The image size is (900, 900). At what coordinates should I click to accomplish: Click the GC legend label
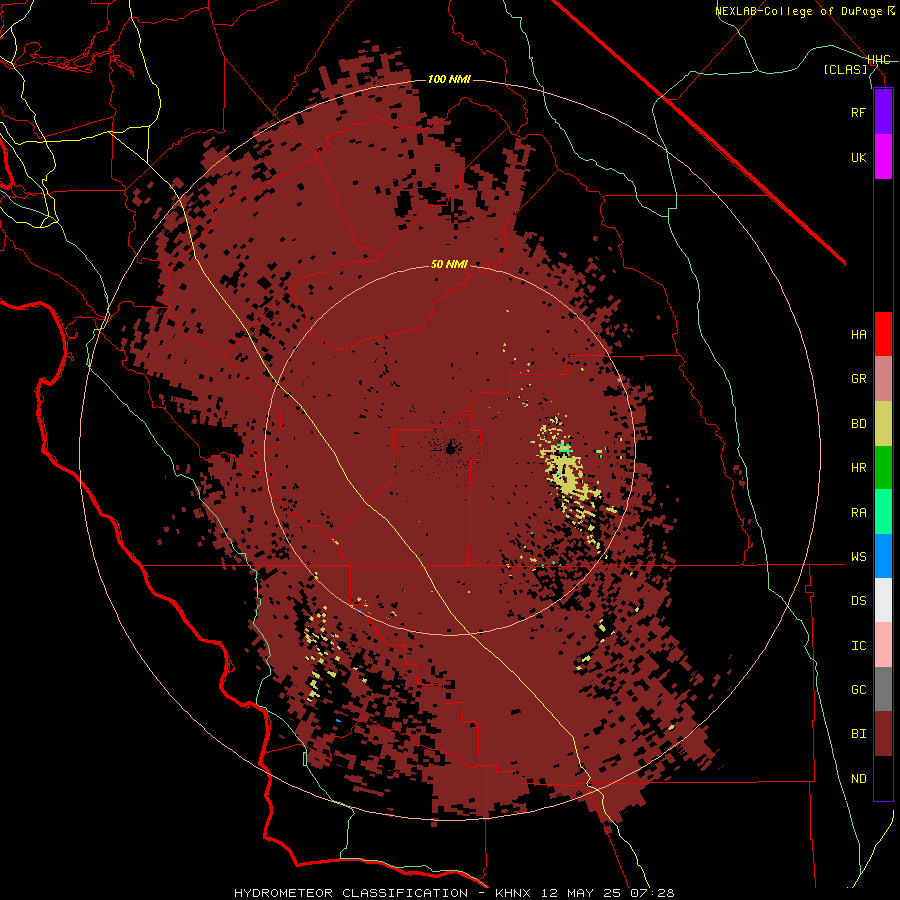[858, 690]
